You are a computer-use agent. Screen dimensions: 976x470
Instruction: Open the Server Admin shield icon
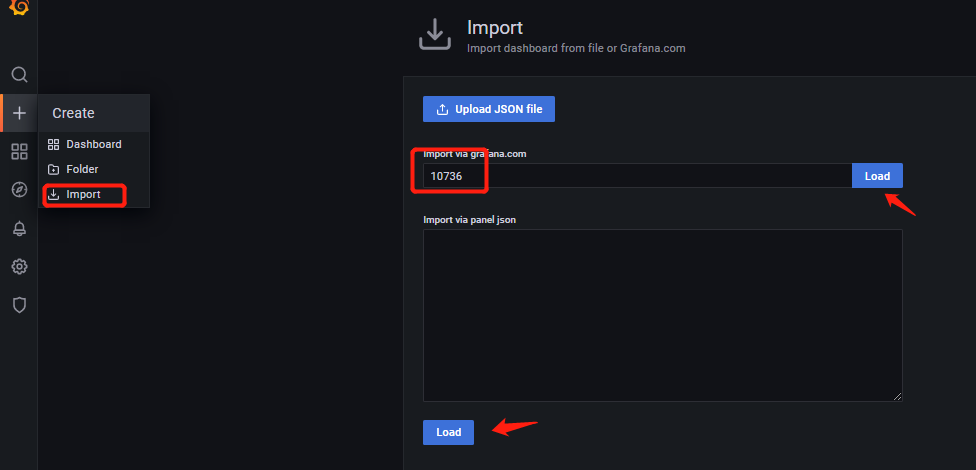click(19, 305)
